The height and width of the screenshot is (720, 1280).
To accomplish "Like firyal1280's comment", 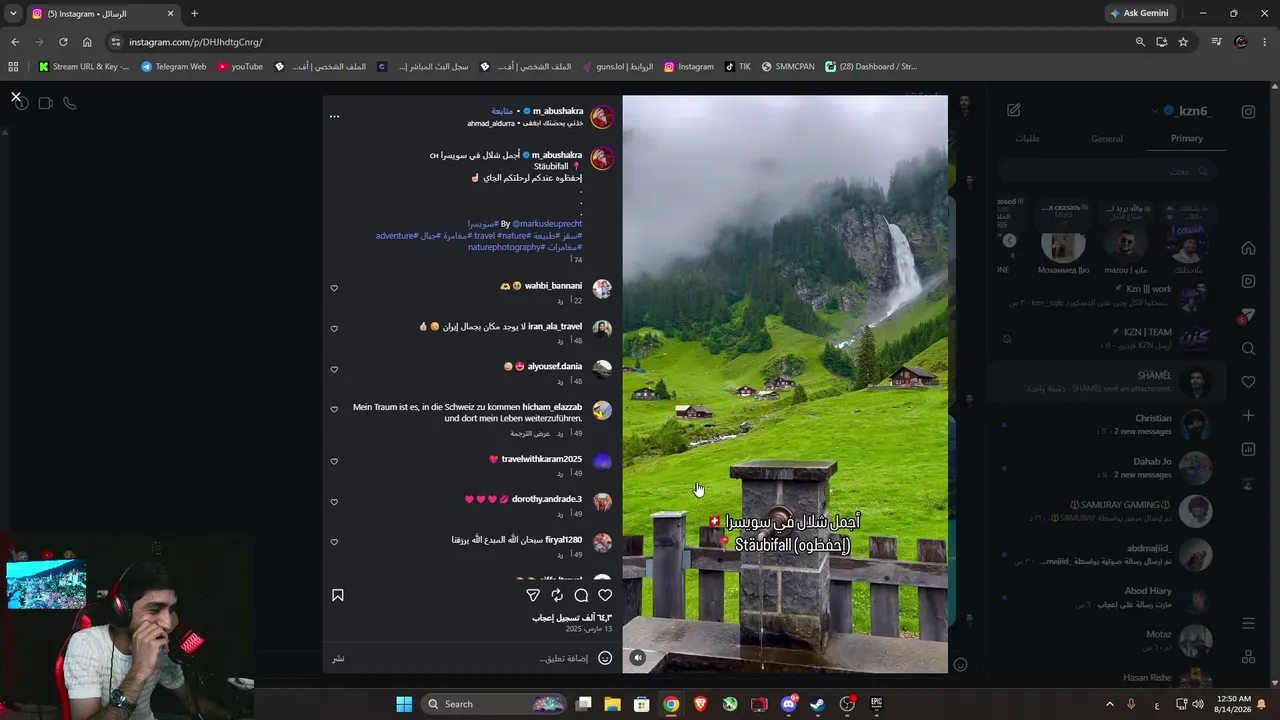I will click(334, 542).
